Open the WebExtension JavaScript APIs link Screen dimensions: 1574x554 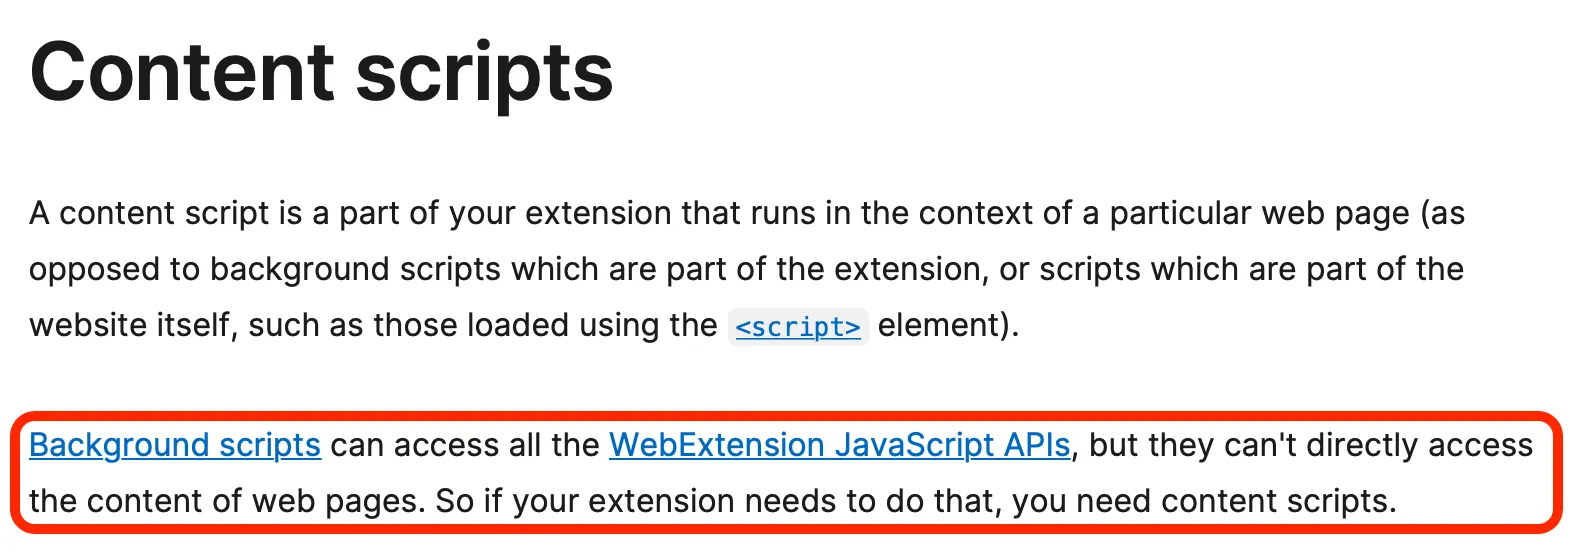pyautogui.click(x=839, y=445)
